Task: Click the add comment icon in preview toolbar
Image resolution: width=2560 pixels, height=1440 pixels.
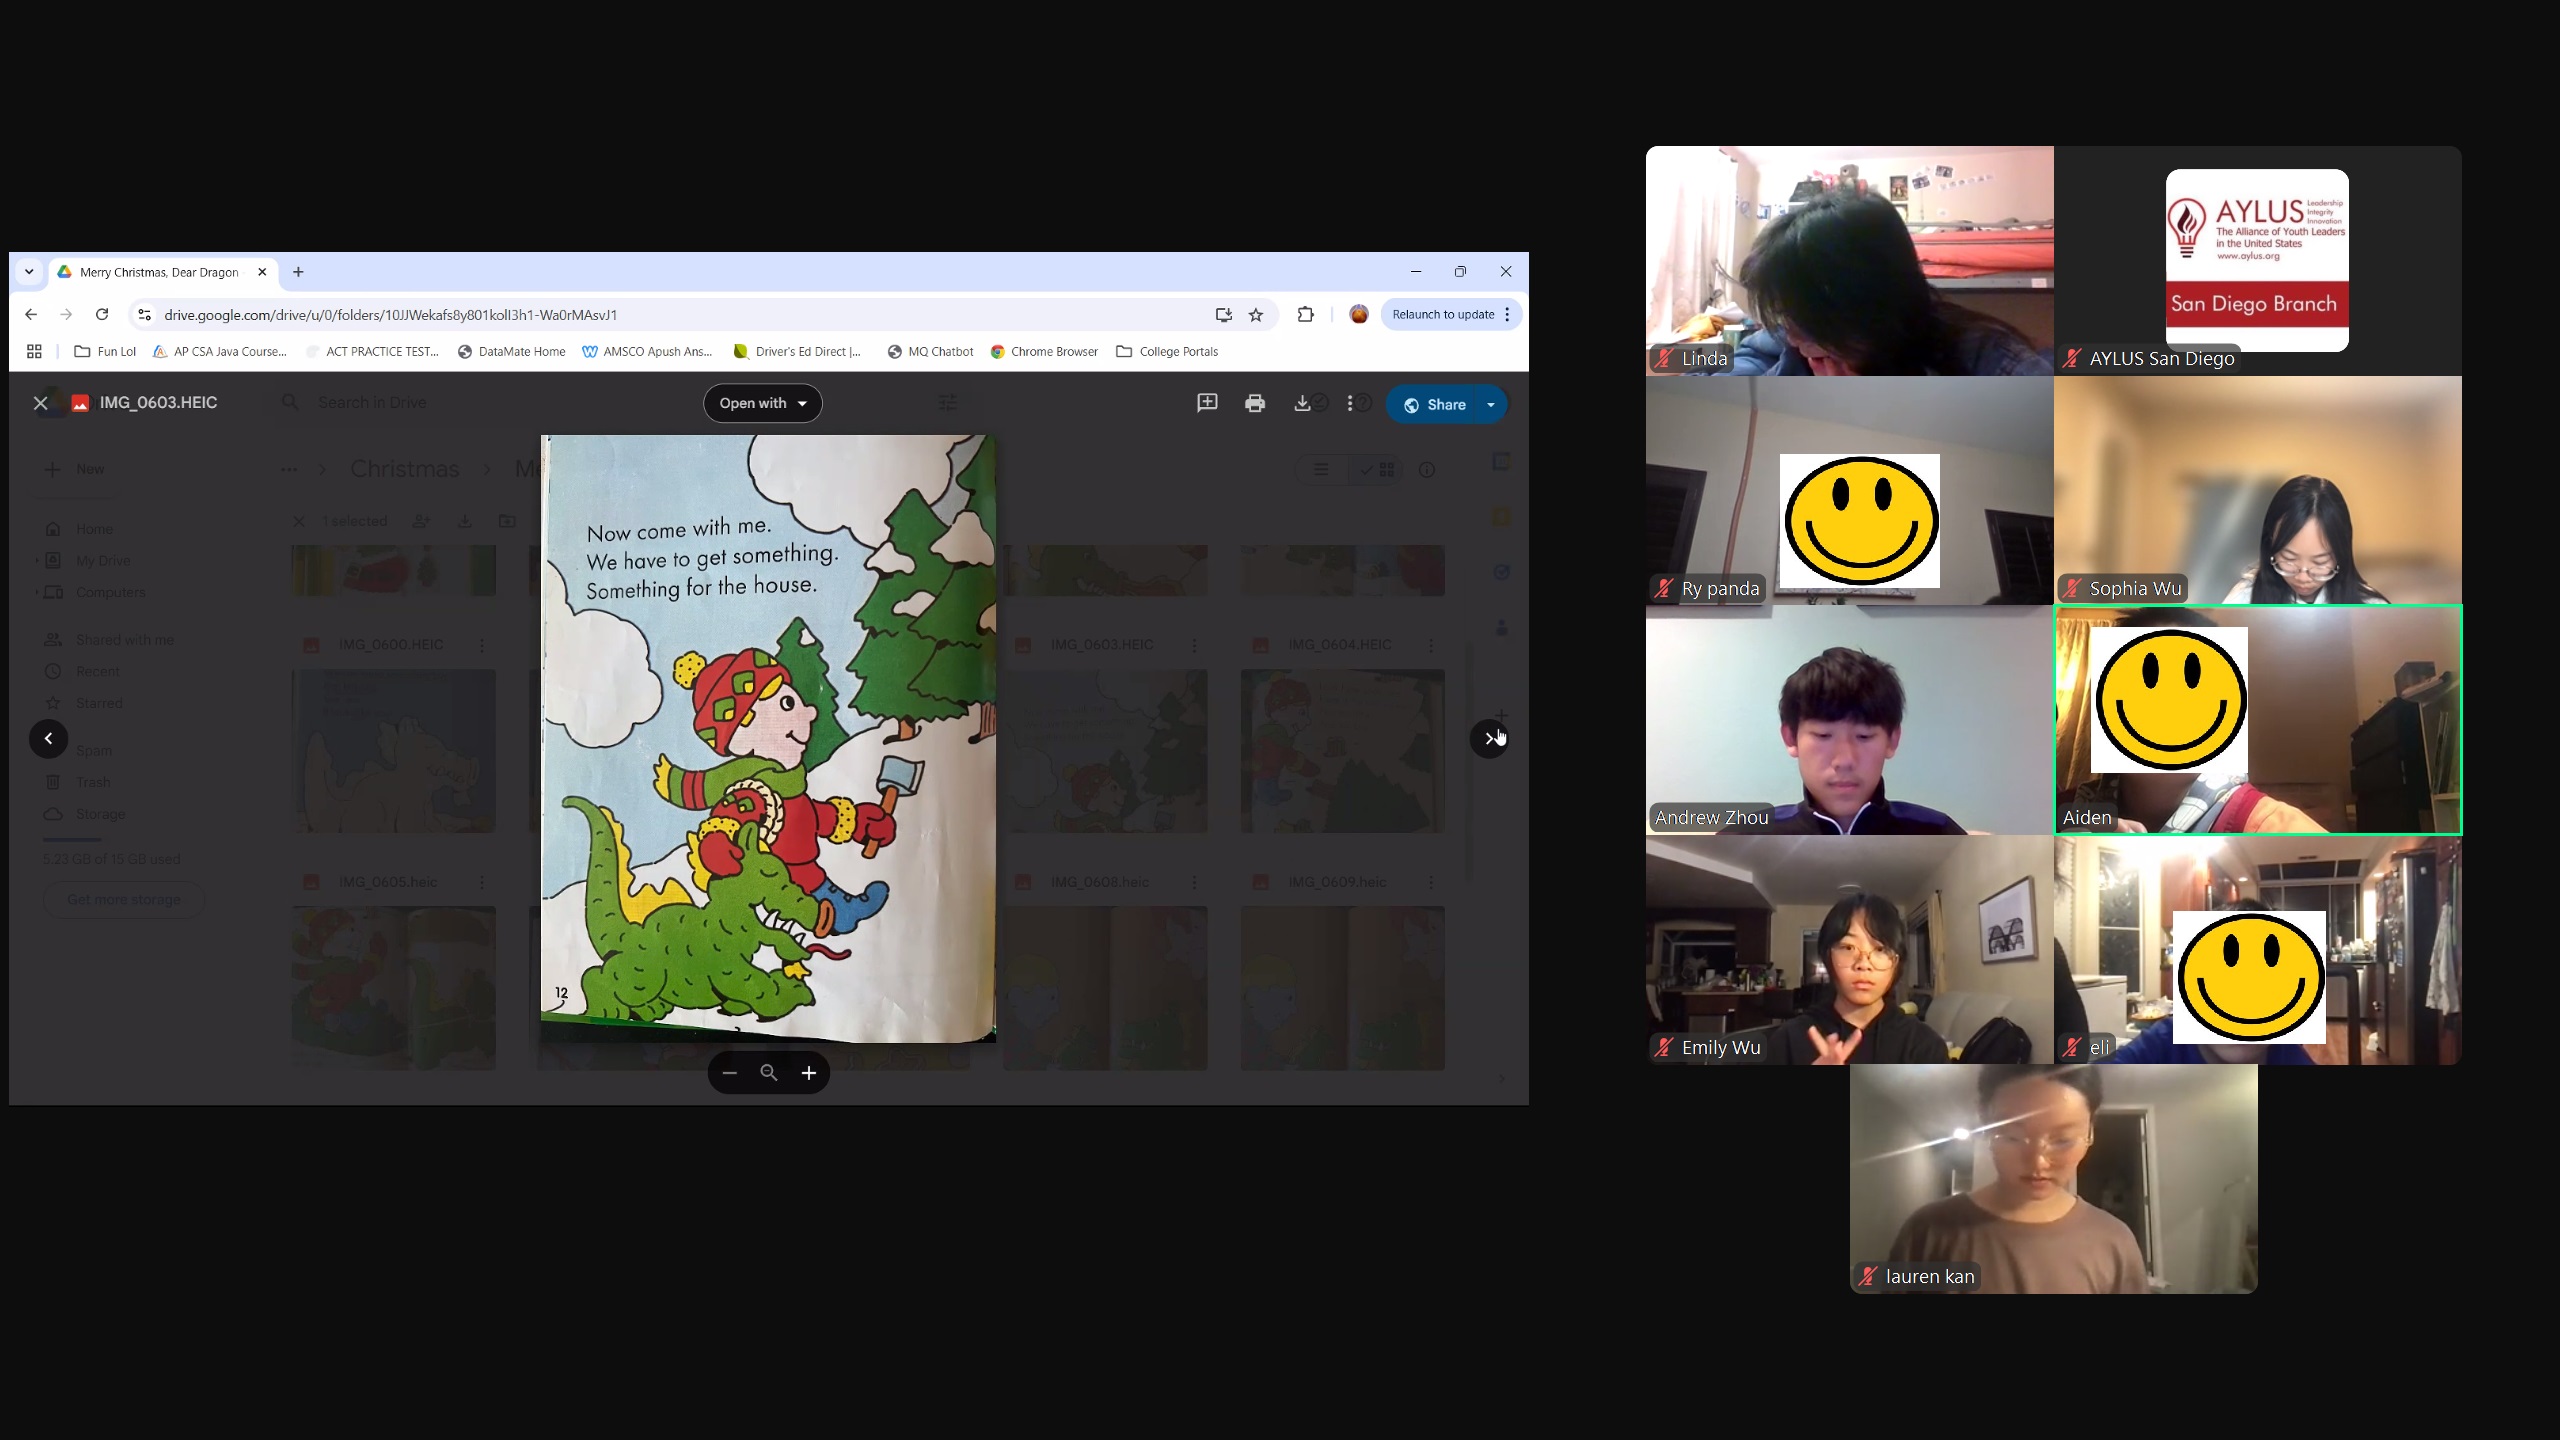Action: tap(1207, 403)
